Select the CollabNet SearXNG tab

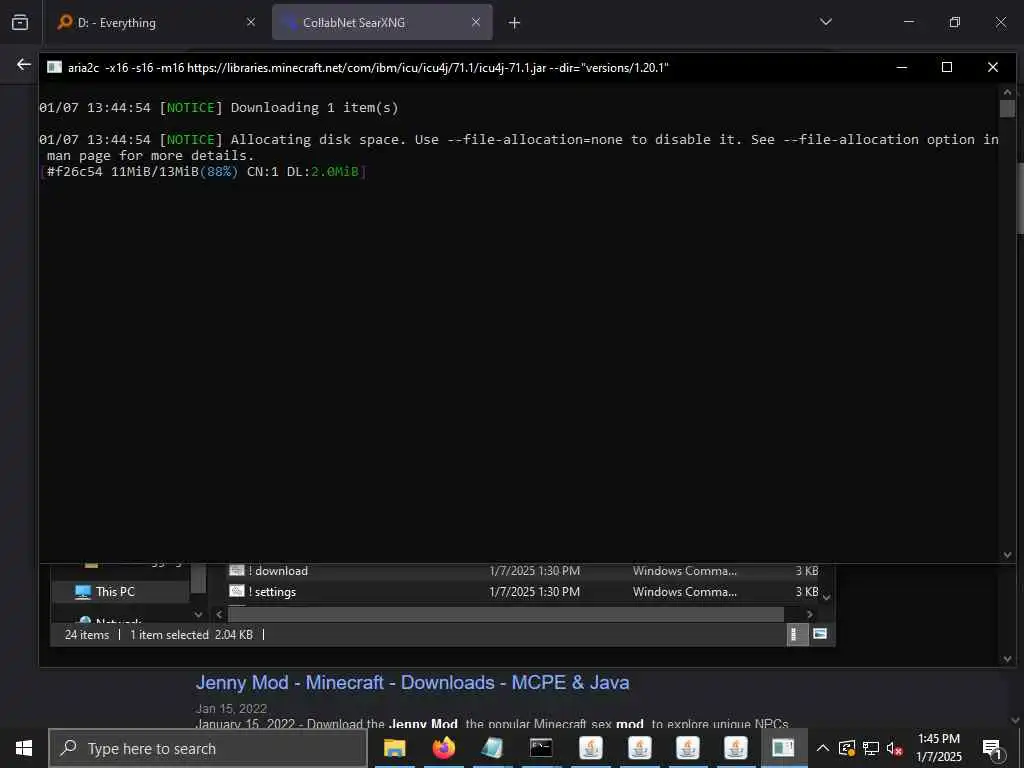coord(382,22)
